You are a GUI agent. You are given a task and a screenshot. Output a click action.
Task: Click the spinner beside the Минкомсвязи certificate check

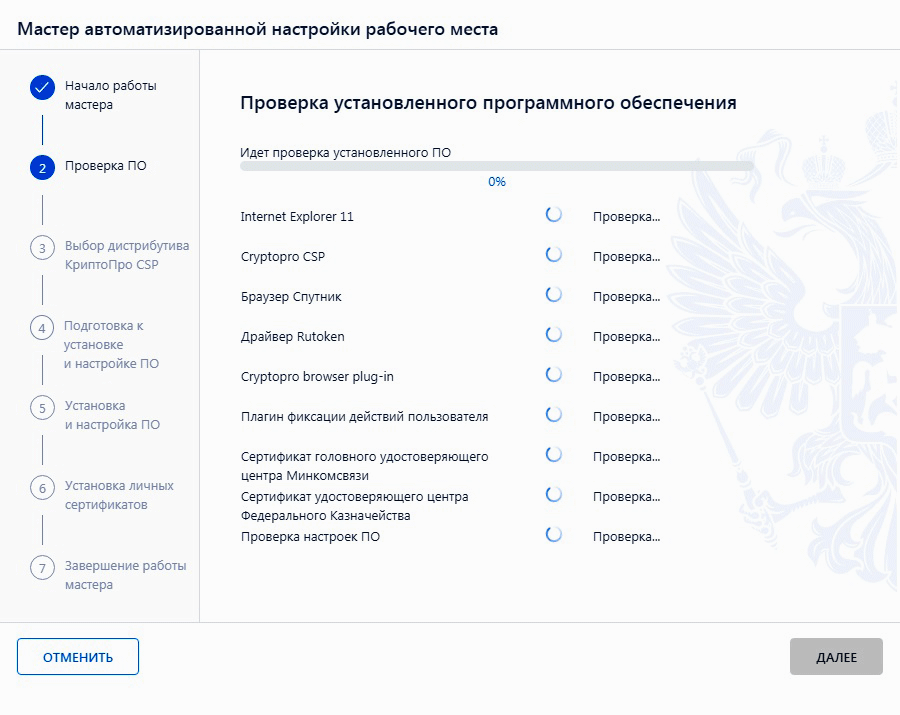[x=554, y=454]
